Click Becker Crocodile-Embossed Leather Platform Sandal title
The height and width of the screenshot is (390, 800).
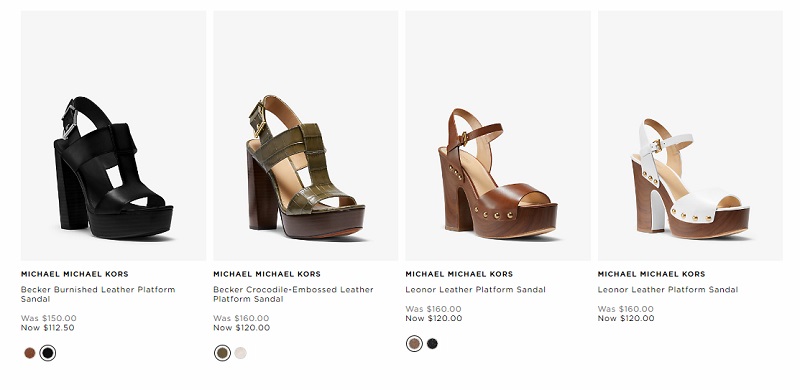(293, 294)
